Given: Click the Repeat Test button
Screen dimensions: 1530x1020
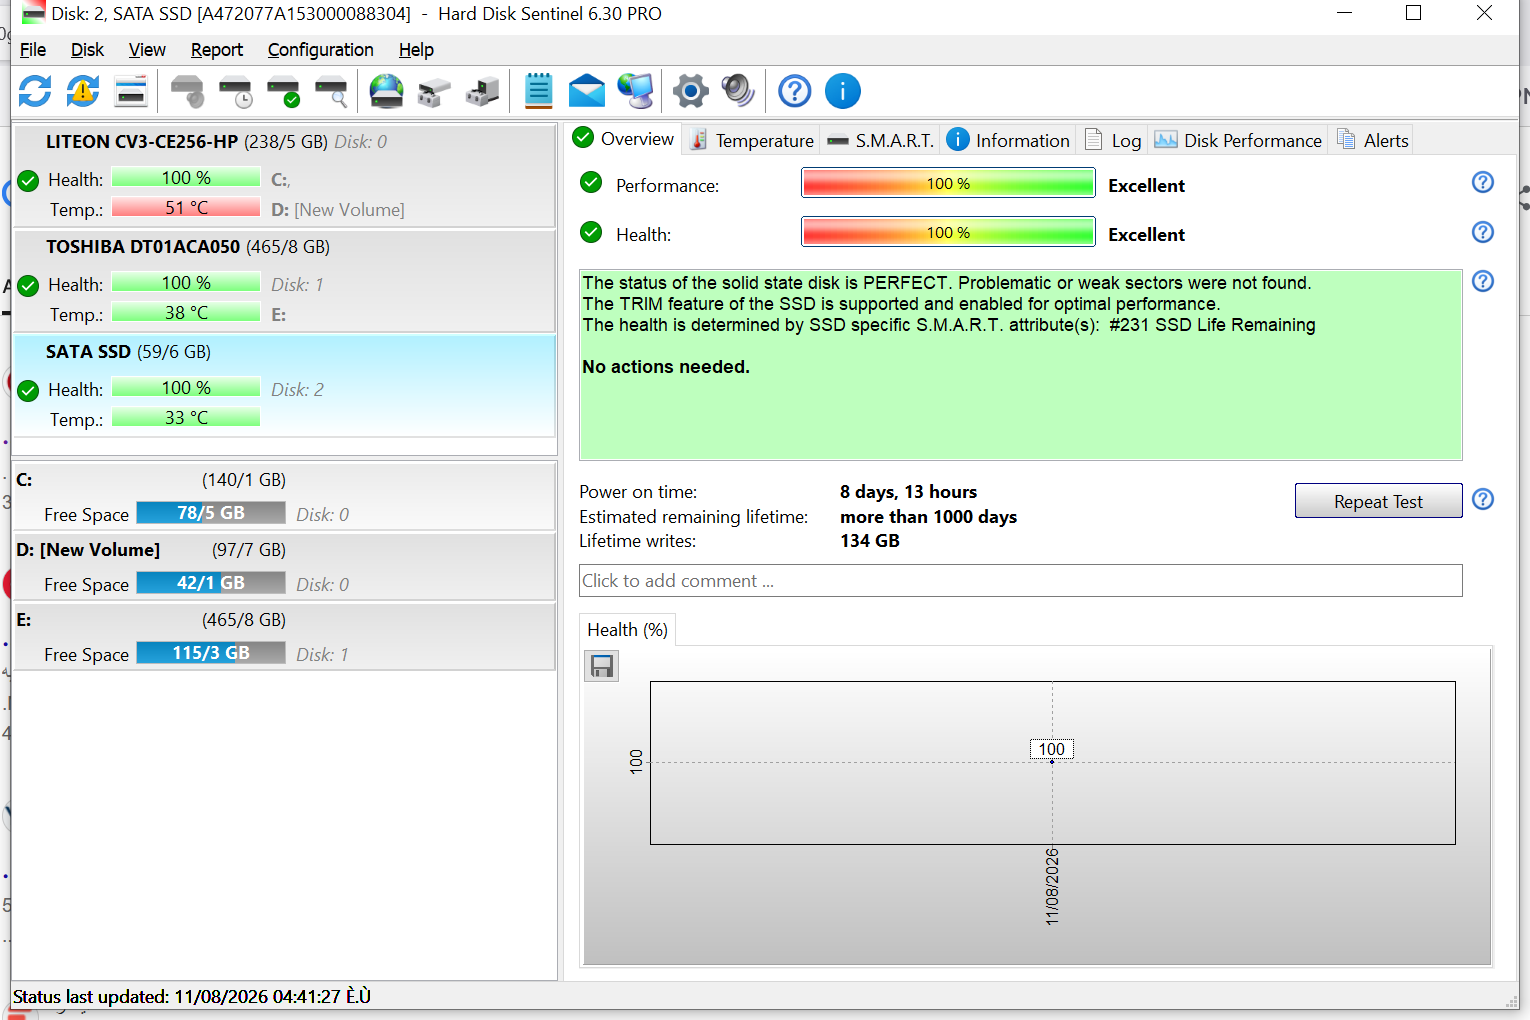Looking at the screenshot, I should (1378, 501).
